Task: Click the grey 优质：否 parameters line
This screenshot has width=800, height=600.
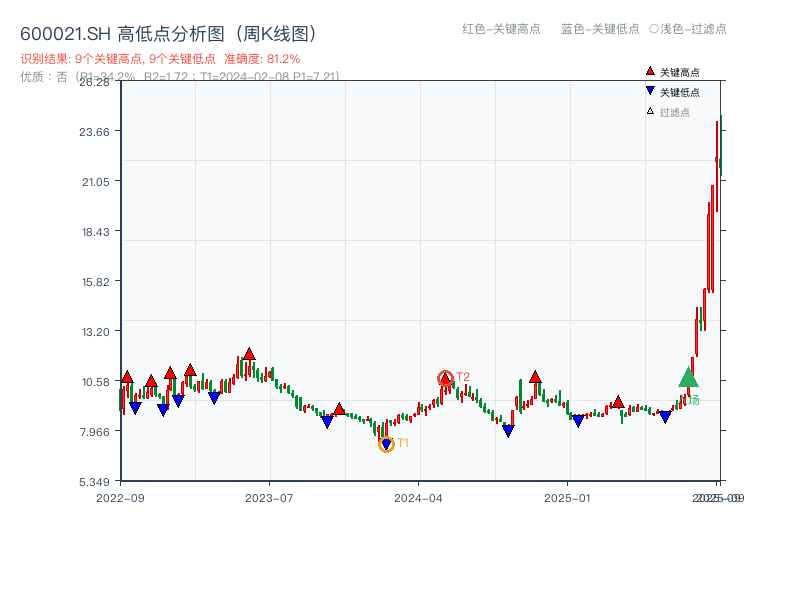Action: (180, 77)
